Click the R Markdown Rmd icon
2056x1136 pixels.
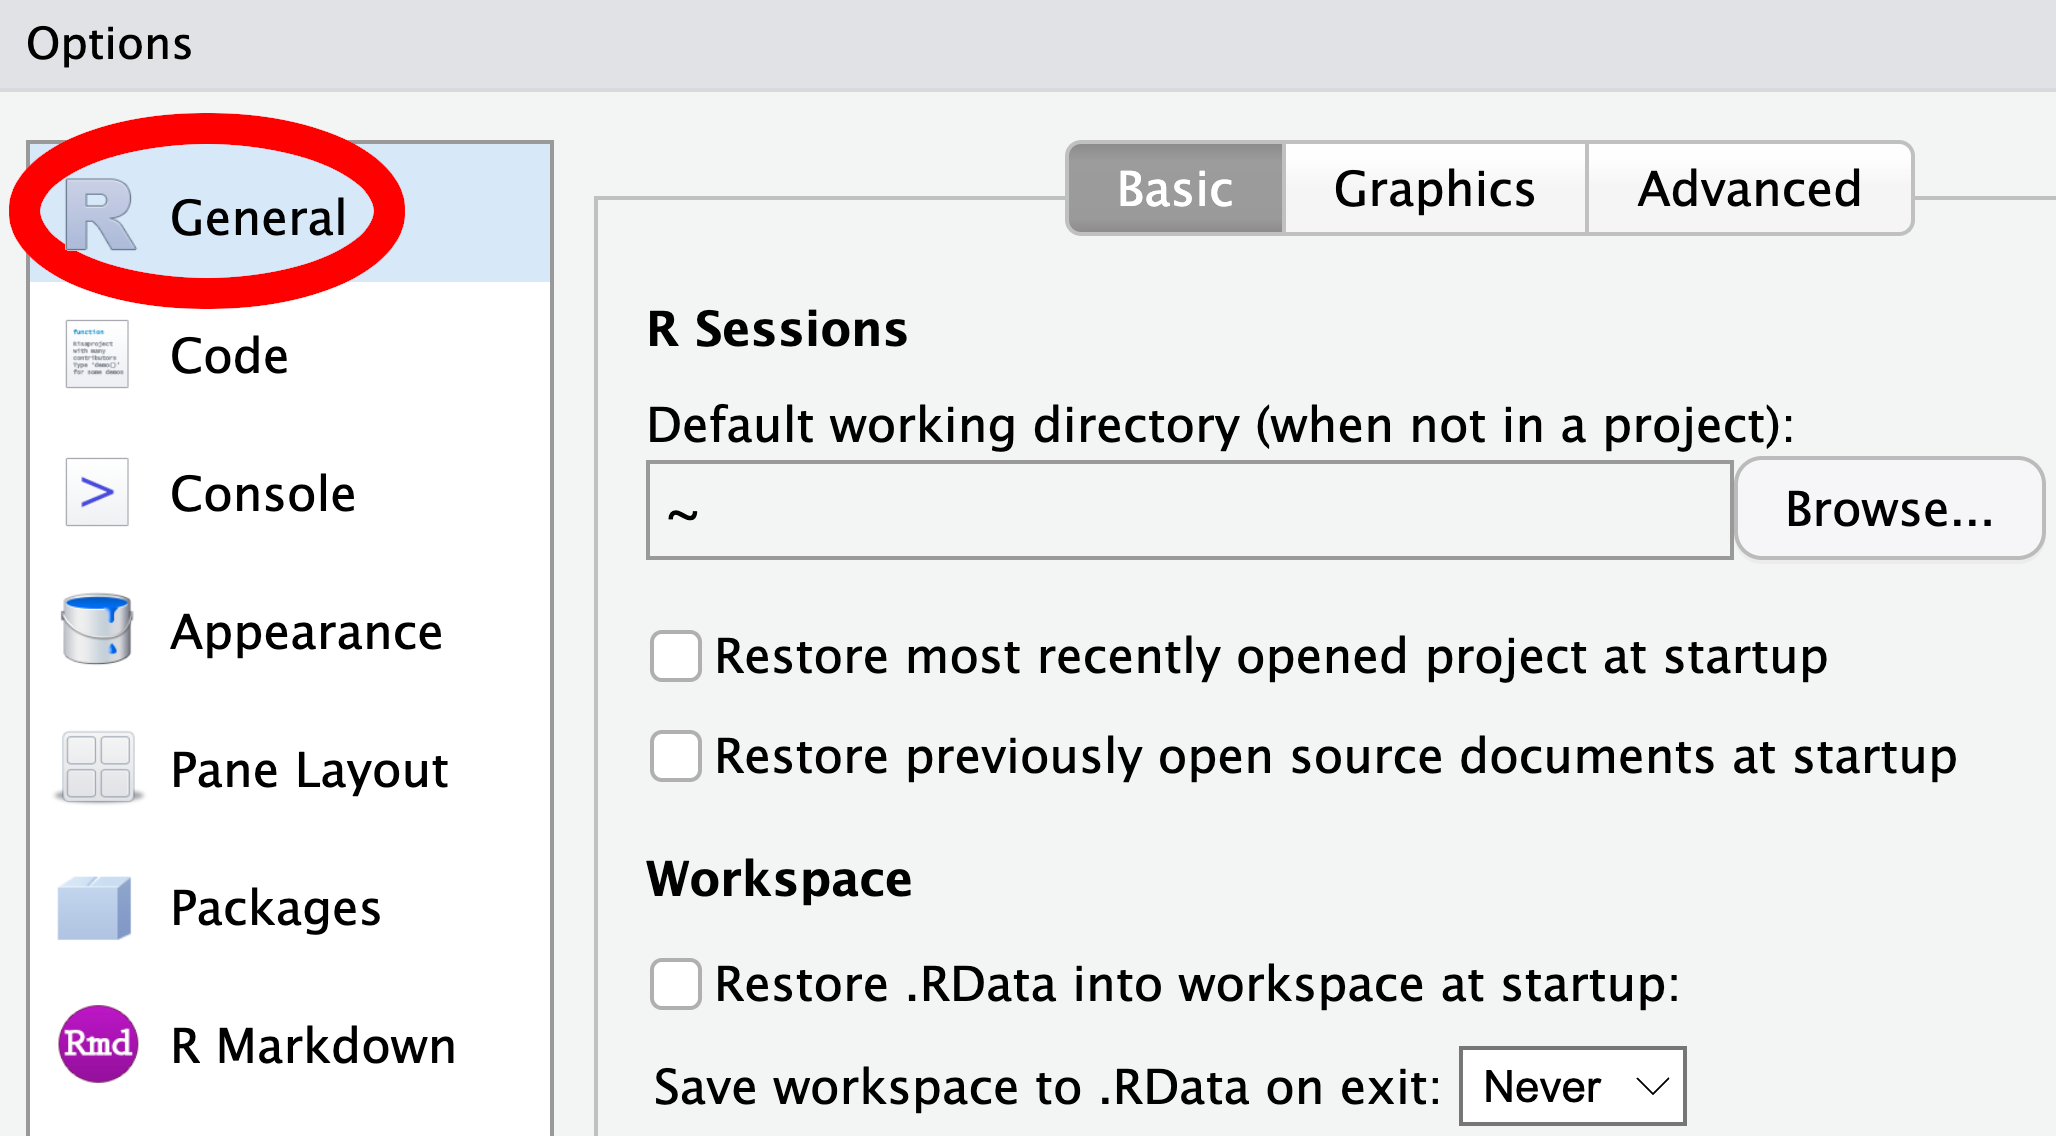97,1044
